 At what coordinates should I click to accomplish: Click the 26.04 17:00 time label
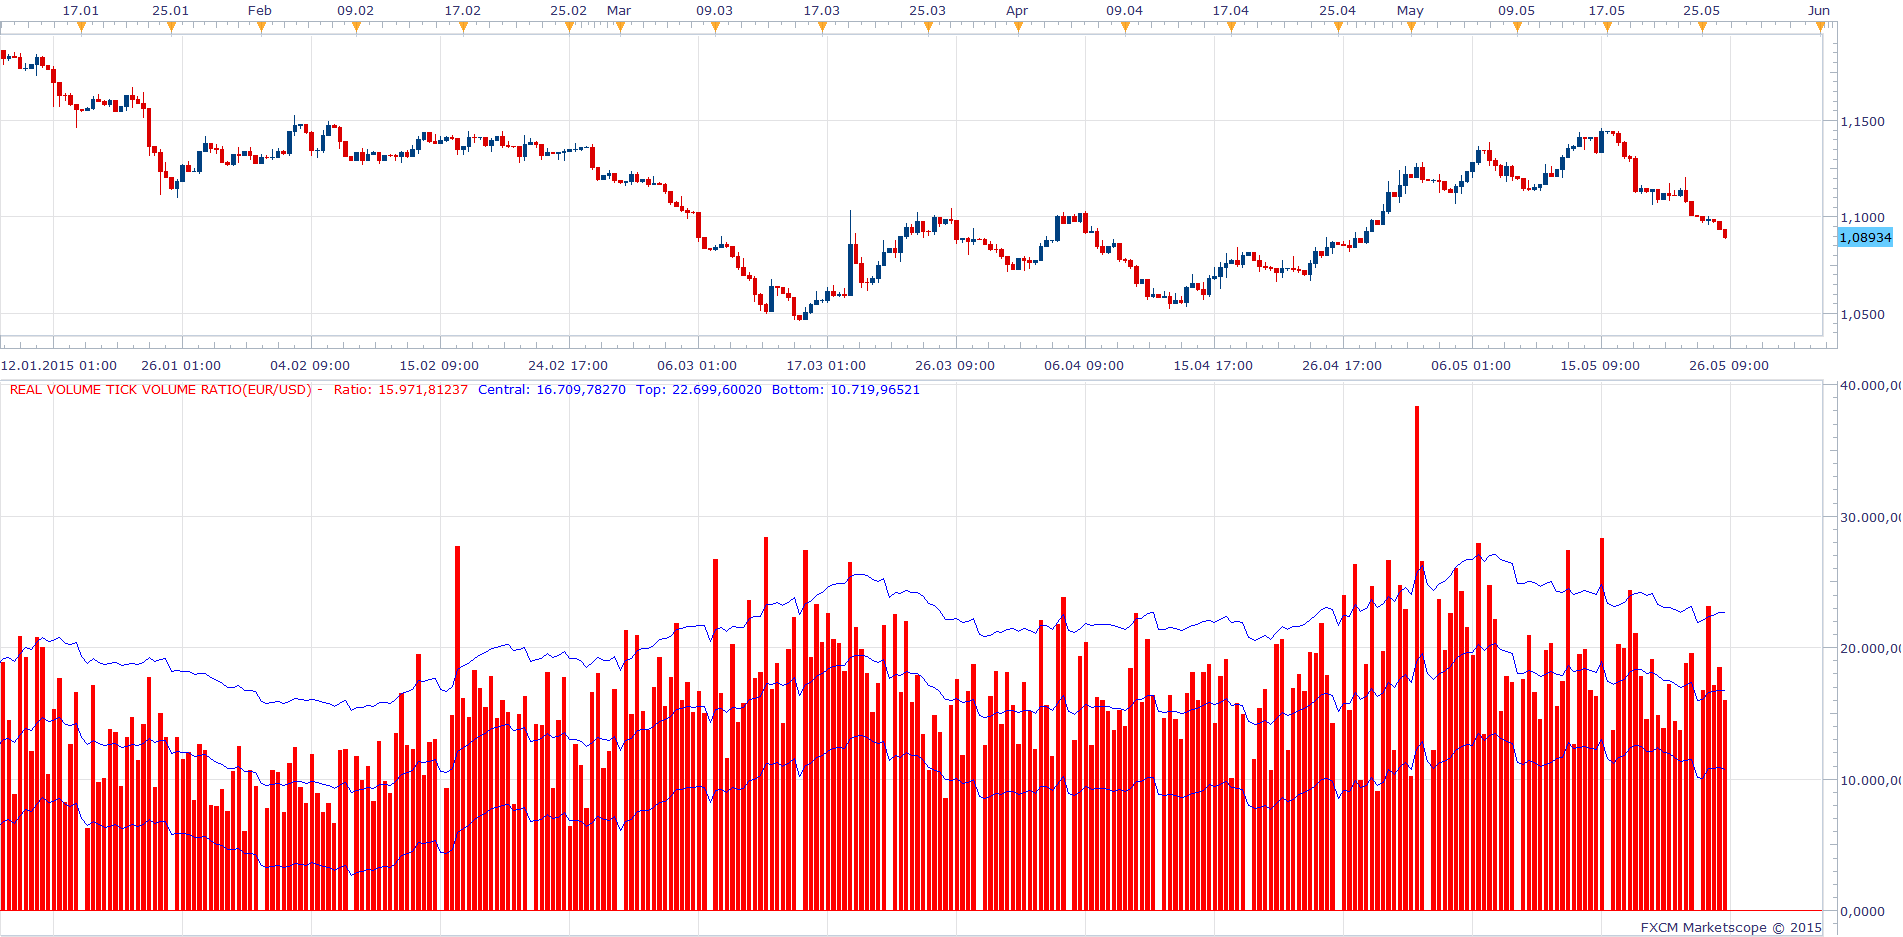coord(1342,365)
